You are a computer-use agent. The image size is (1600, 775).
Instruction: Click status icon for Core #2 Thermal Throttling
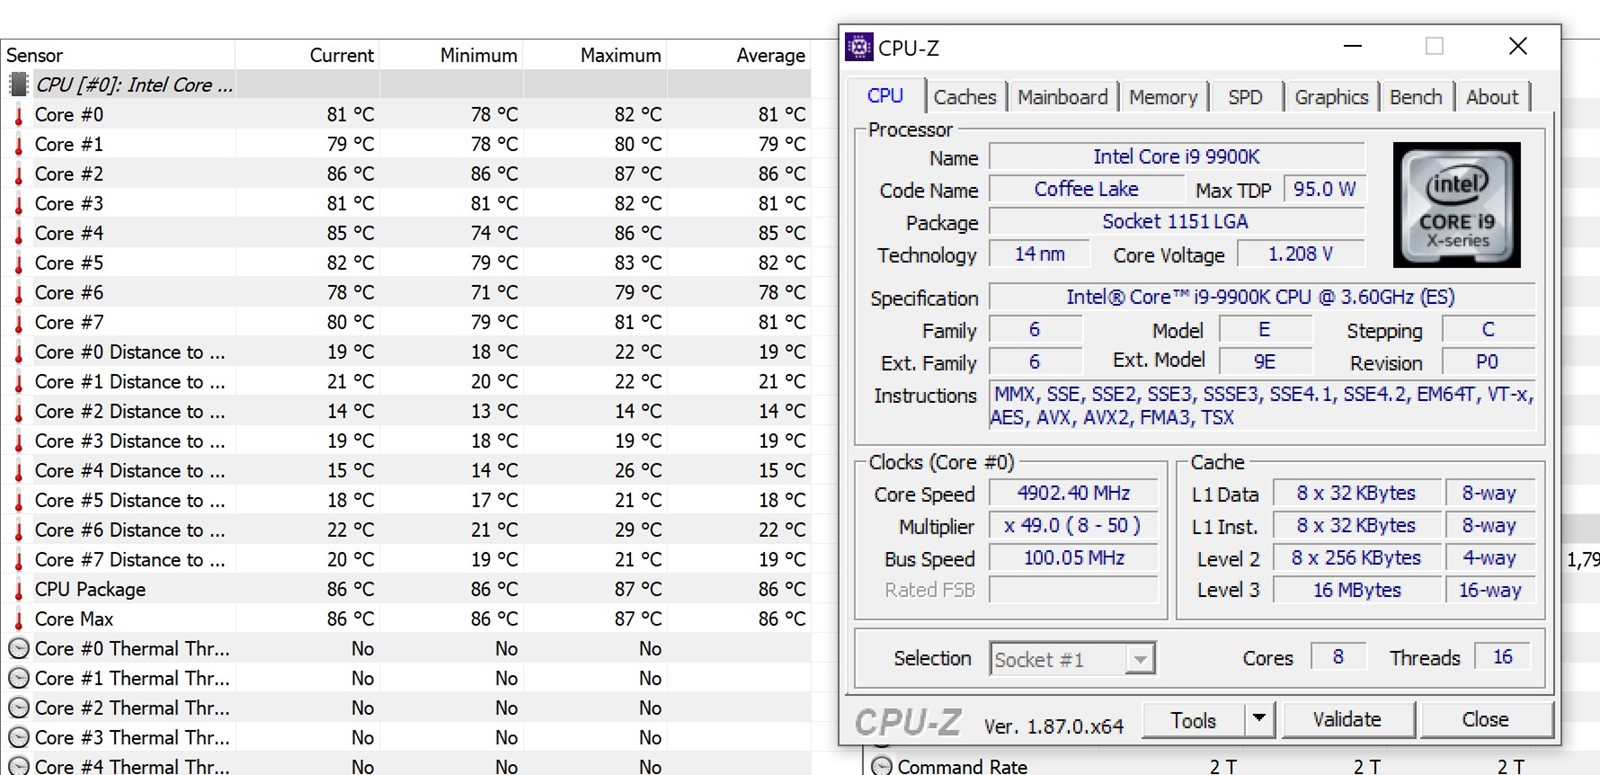[19, 708]
